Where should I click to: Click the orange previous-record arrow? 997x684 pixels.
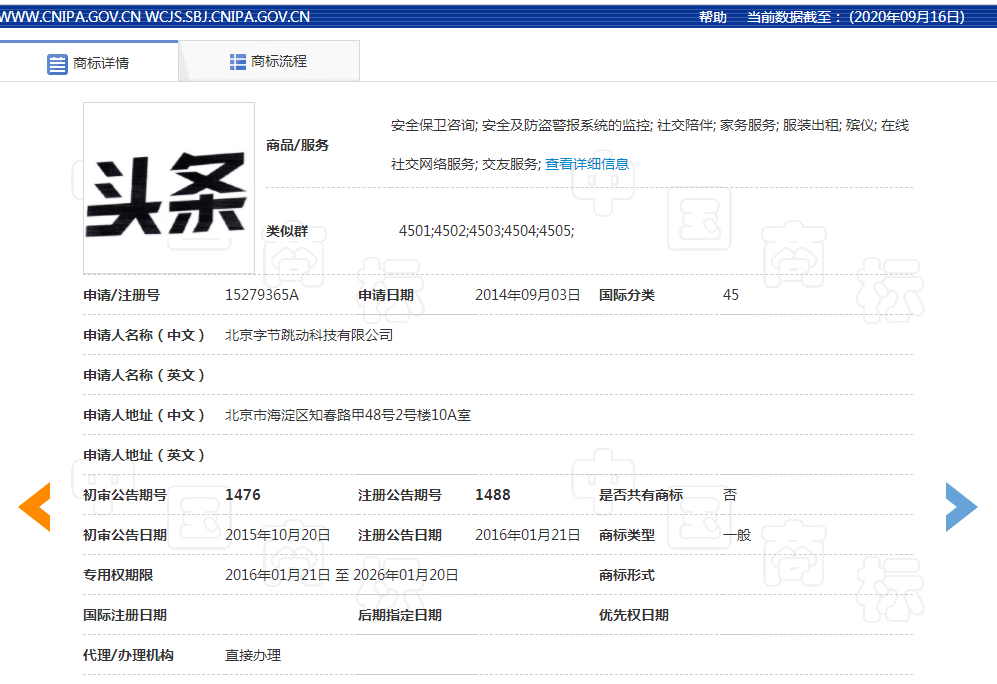[34, 507]
